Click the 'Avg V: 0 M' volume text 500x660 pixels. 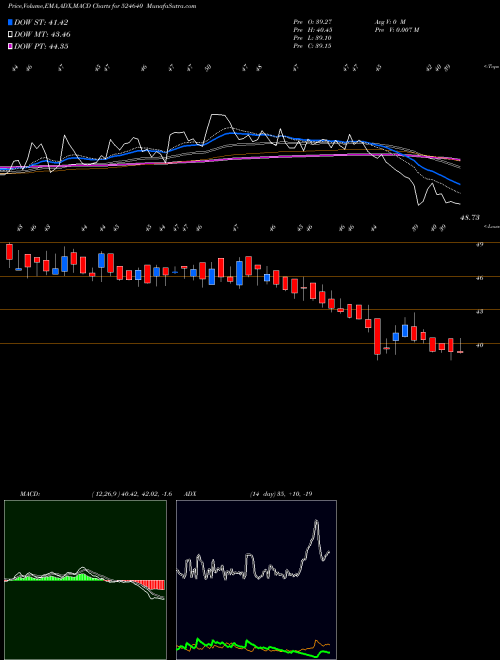point(389,21)
